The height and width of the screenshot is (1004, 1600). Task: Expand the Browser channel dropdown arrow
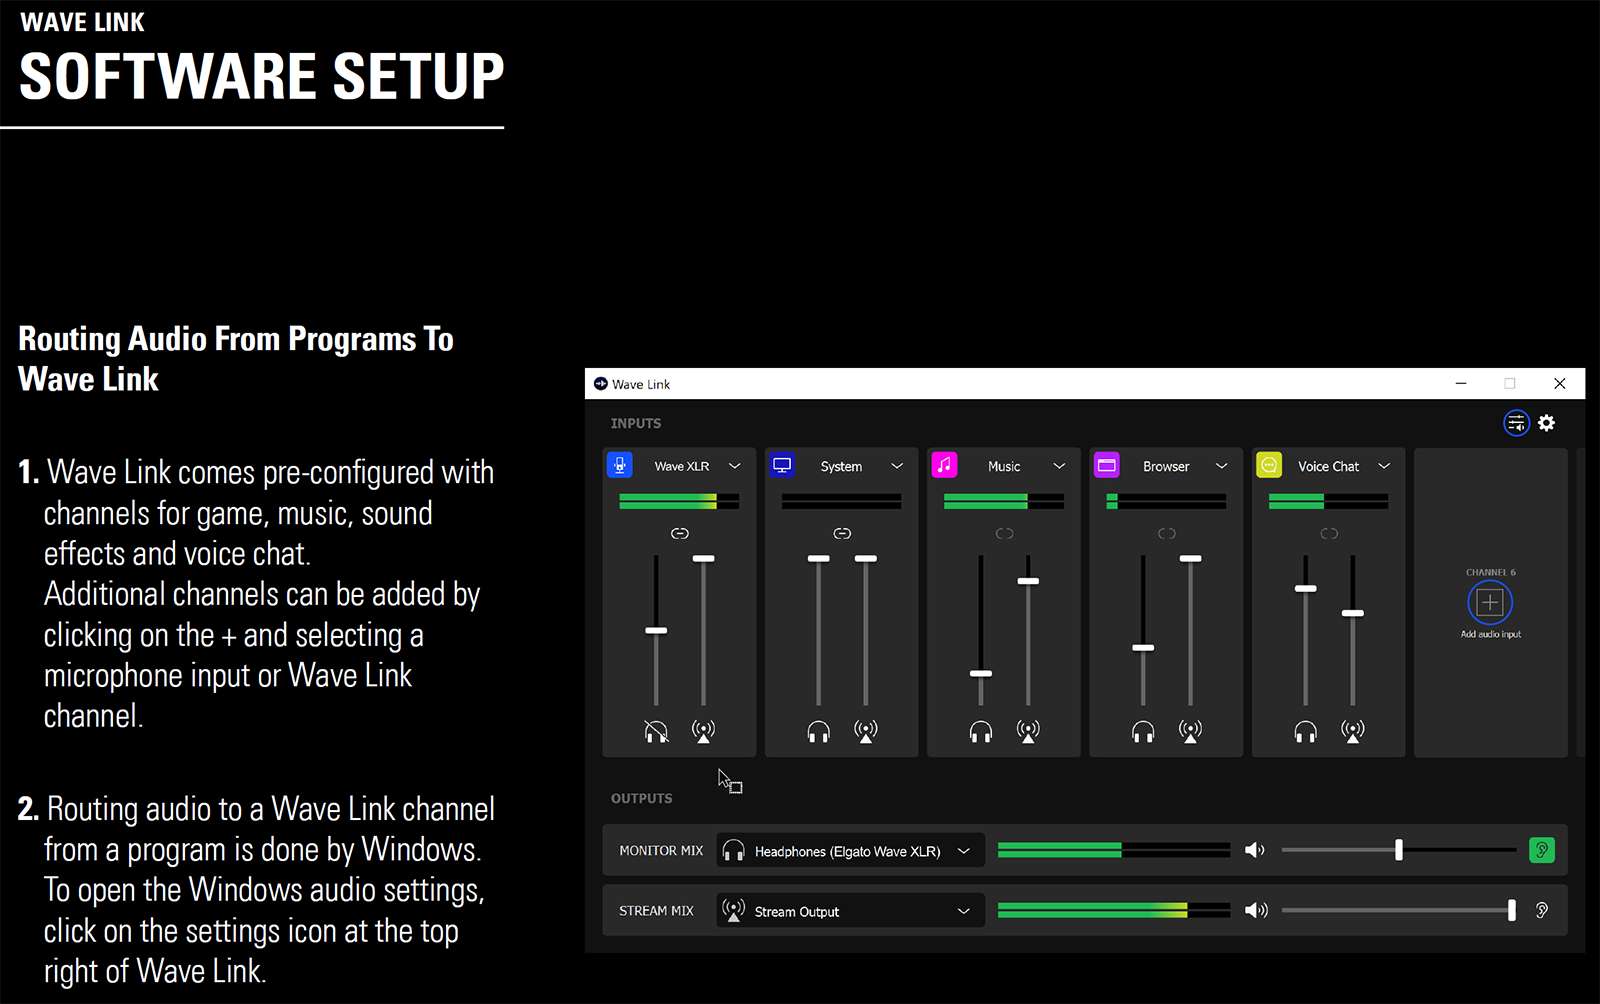pyautogui.click(x=1222, y=466)
